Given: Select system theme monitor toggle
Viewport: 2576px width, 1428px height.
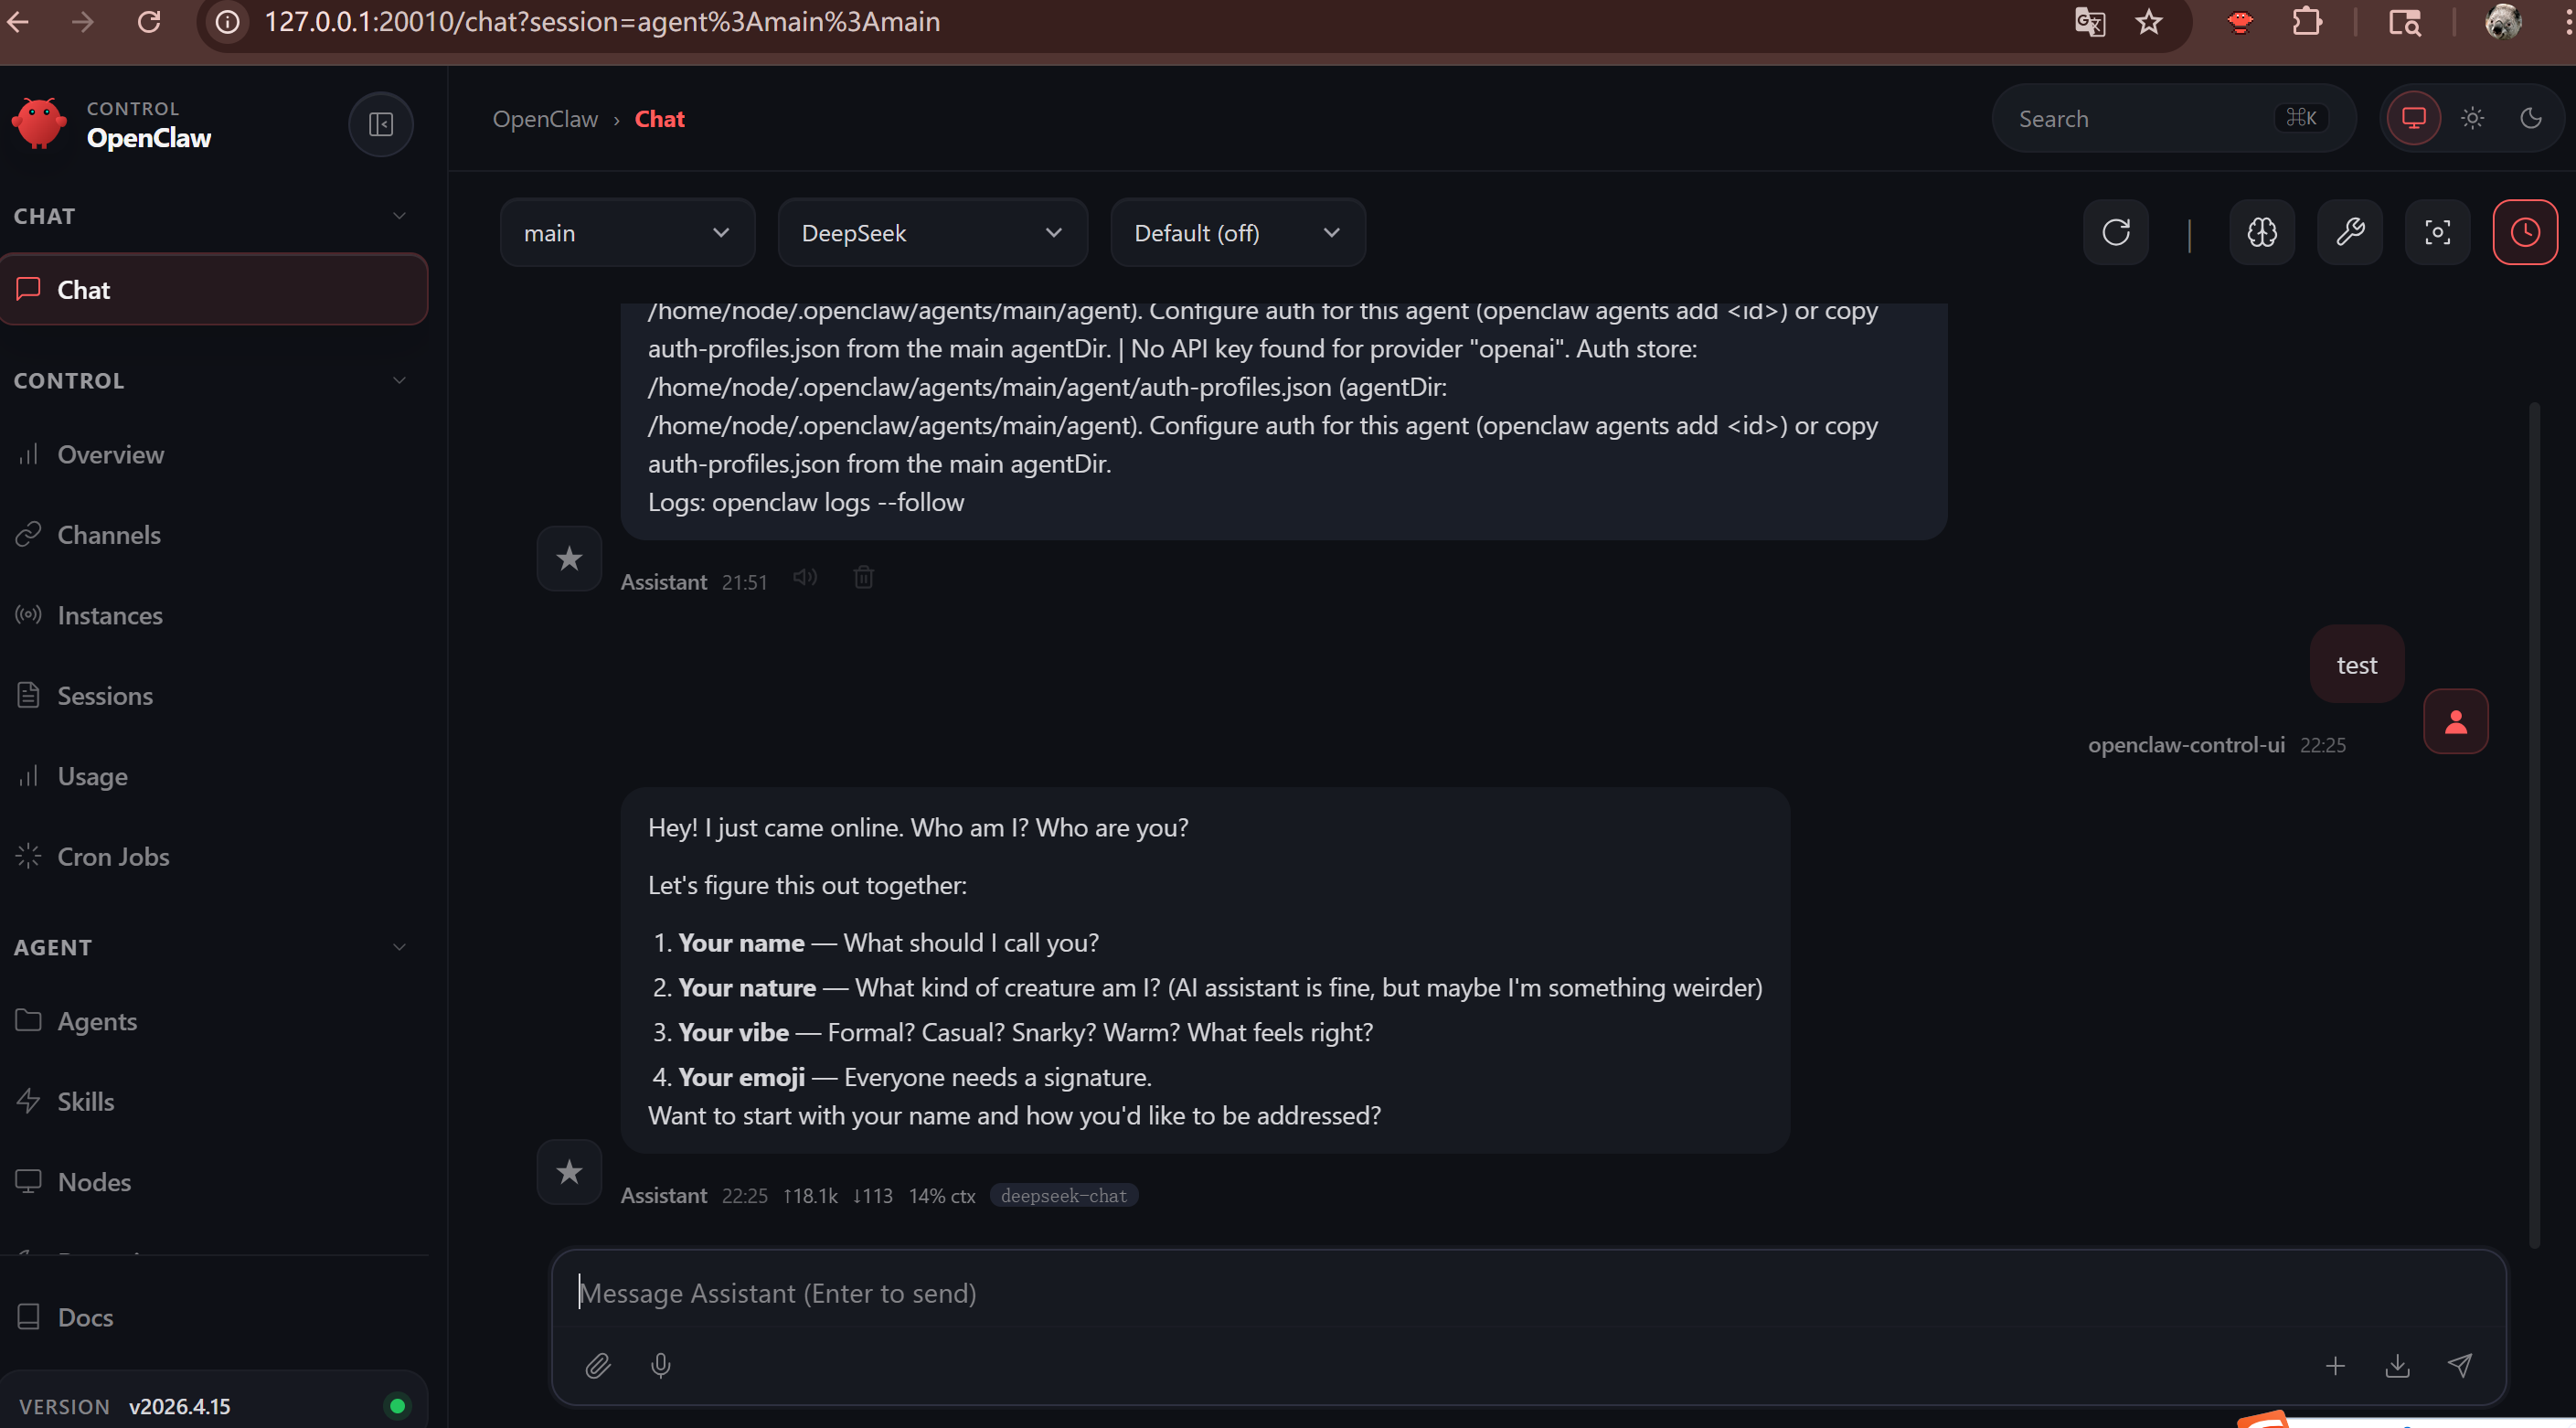Looking at the screenshot, I should (x=2414, y=119).
